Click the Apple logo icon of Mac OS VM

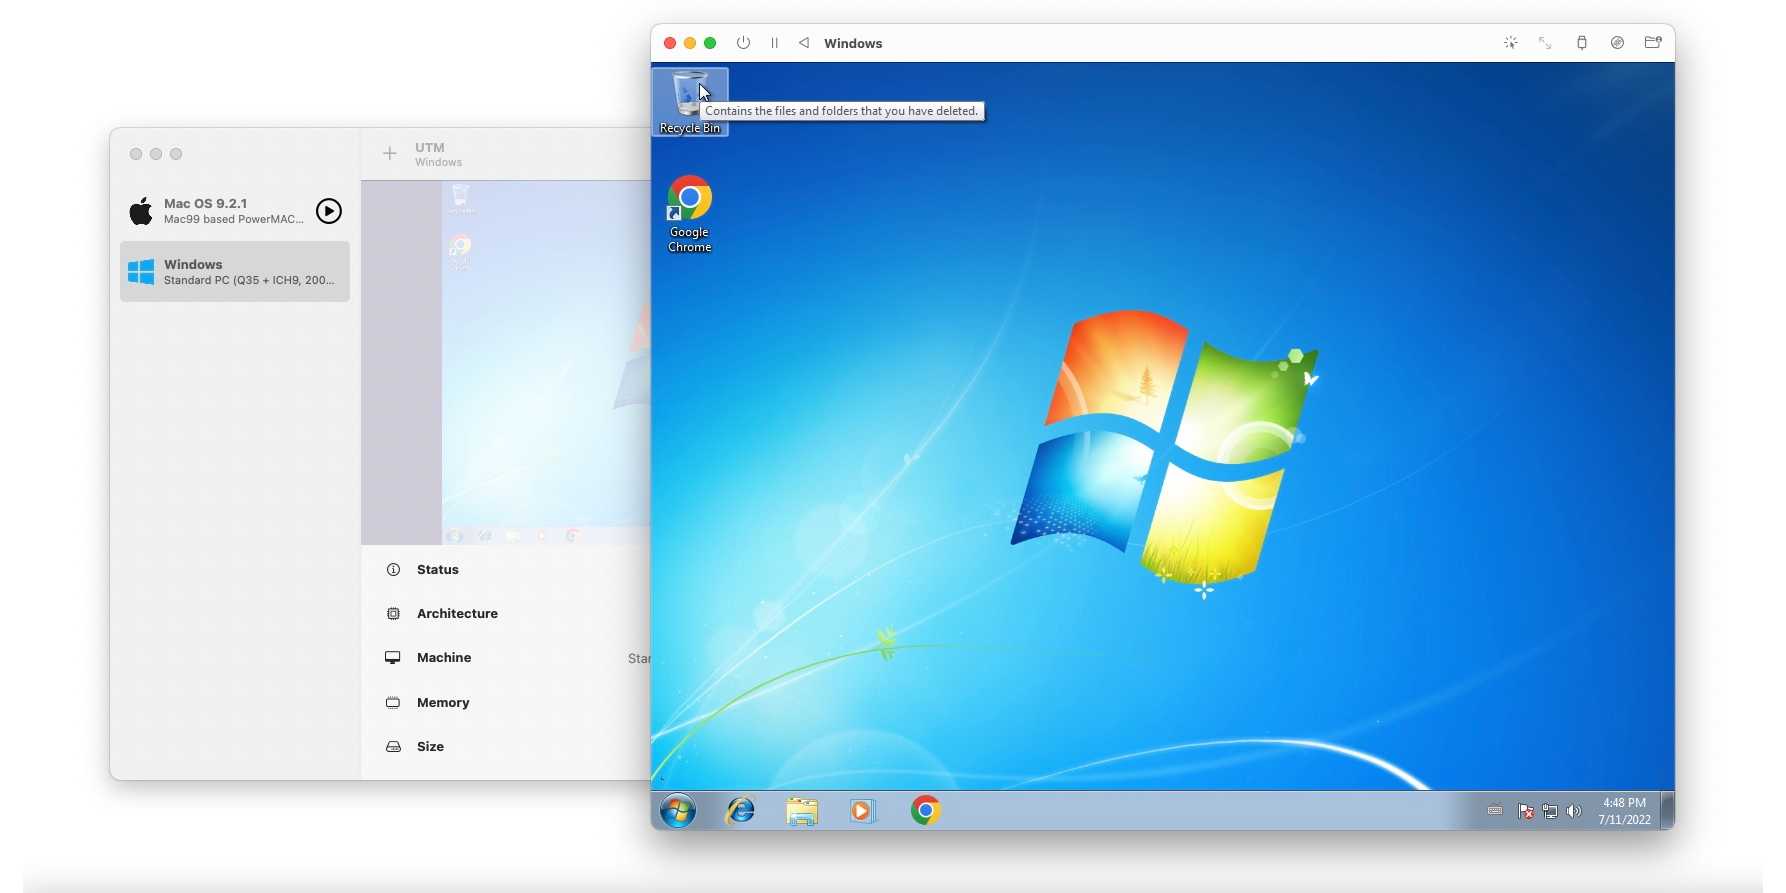click(x=141, y=211)
